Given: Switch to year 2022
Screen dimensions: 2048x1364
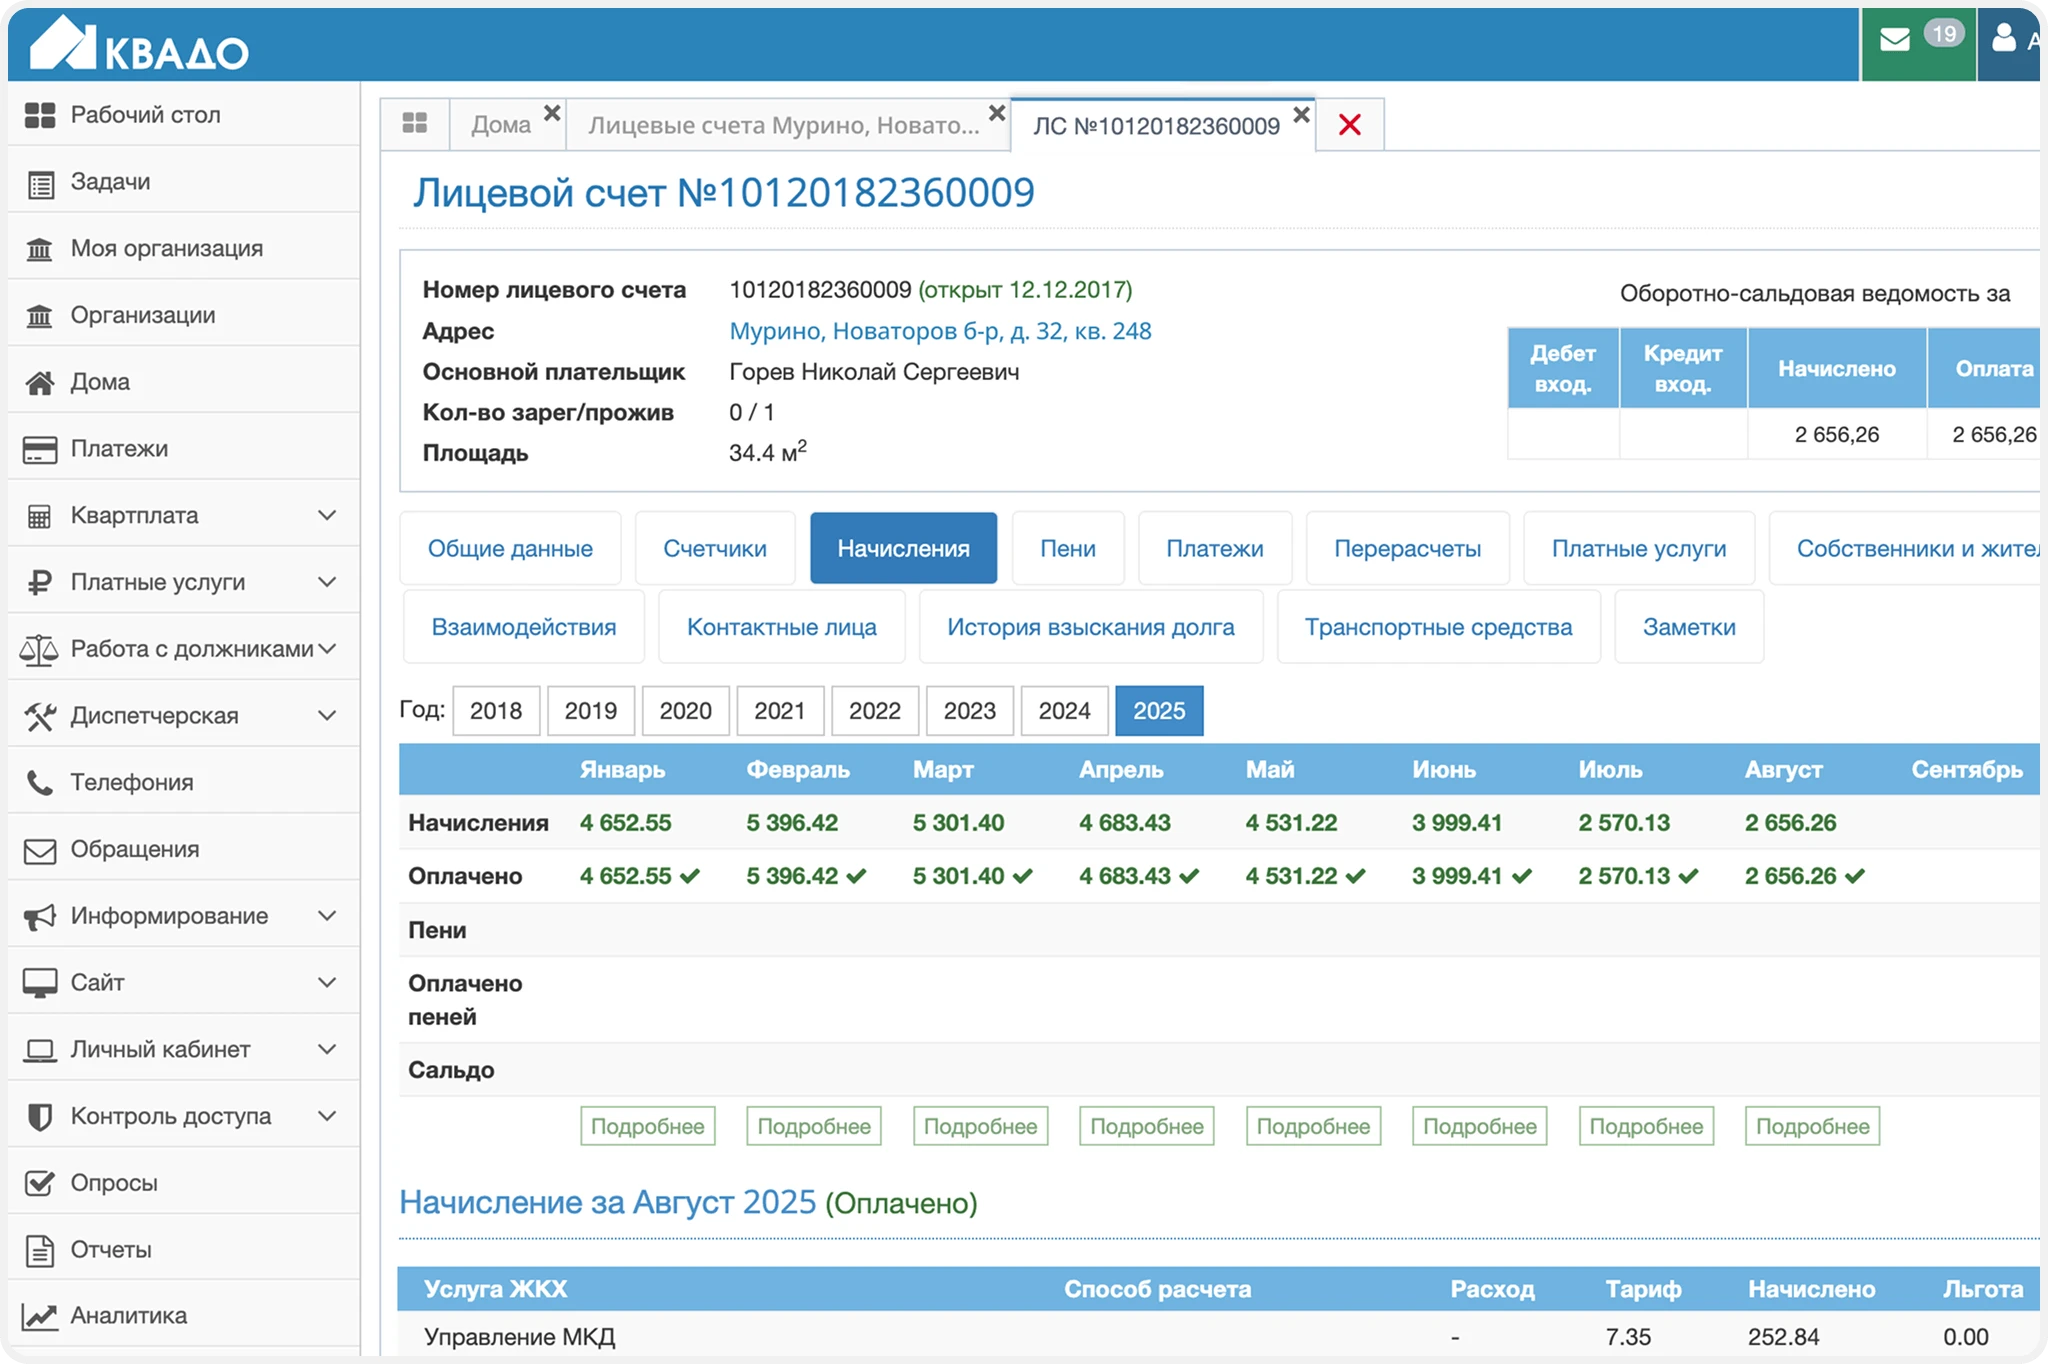Looking at the screenshot, I should click(x=874, y=711).
